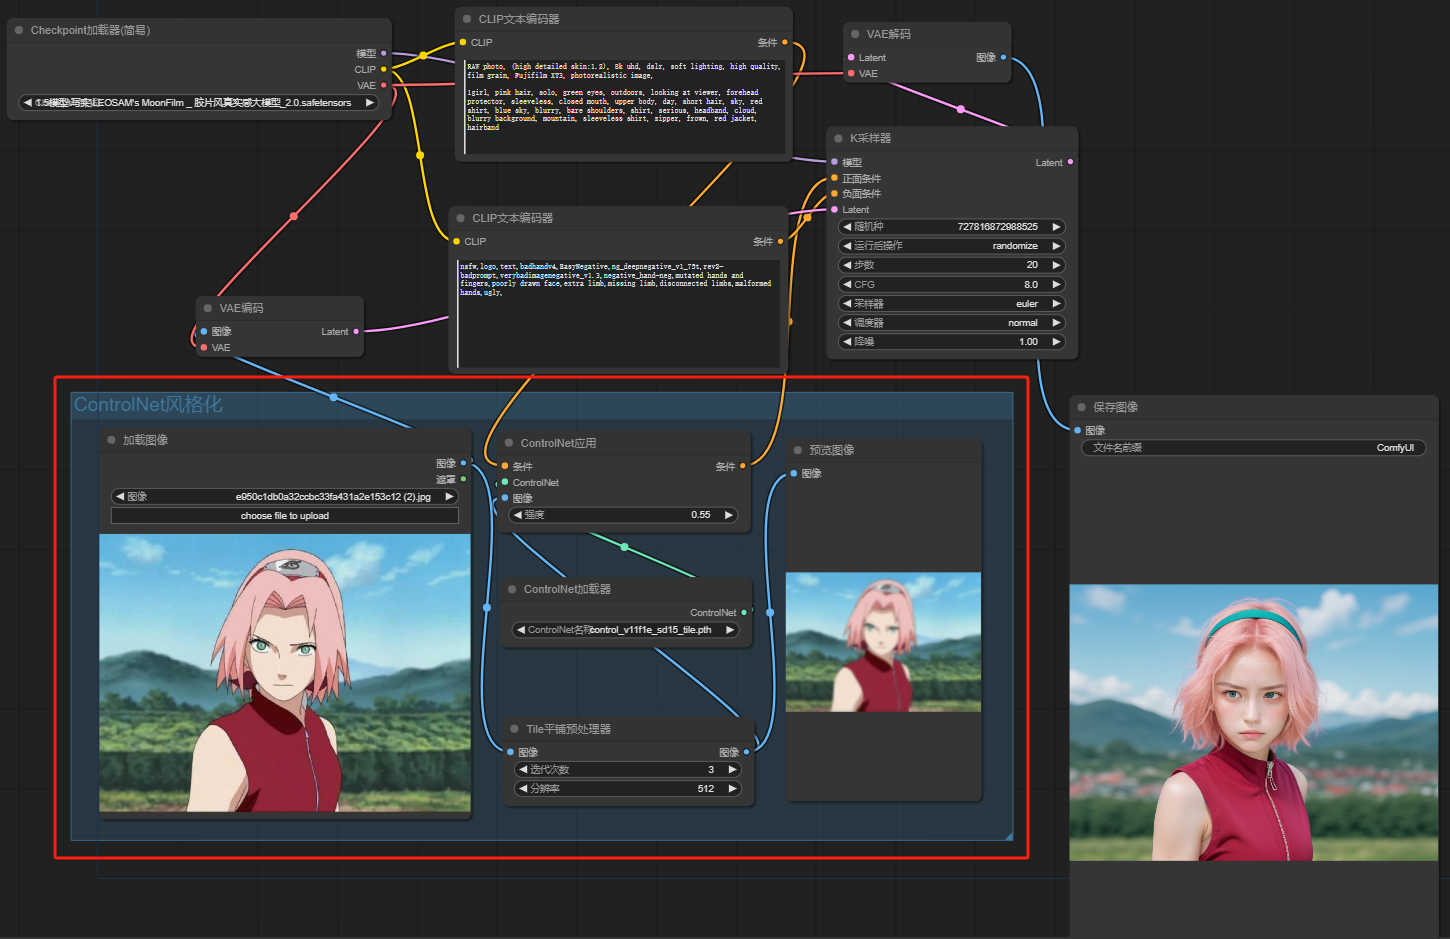Open the 图像 jpg file combo in 加载图像
The width and height of the screenshot is (1450, 939).
285,496
